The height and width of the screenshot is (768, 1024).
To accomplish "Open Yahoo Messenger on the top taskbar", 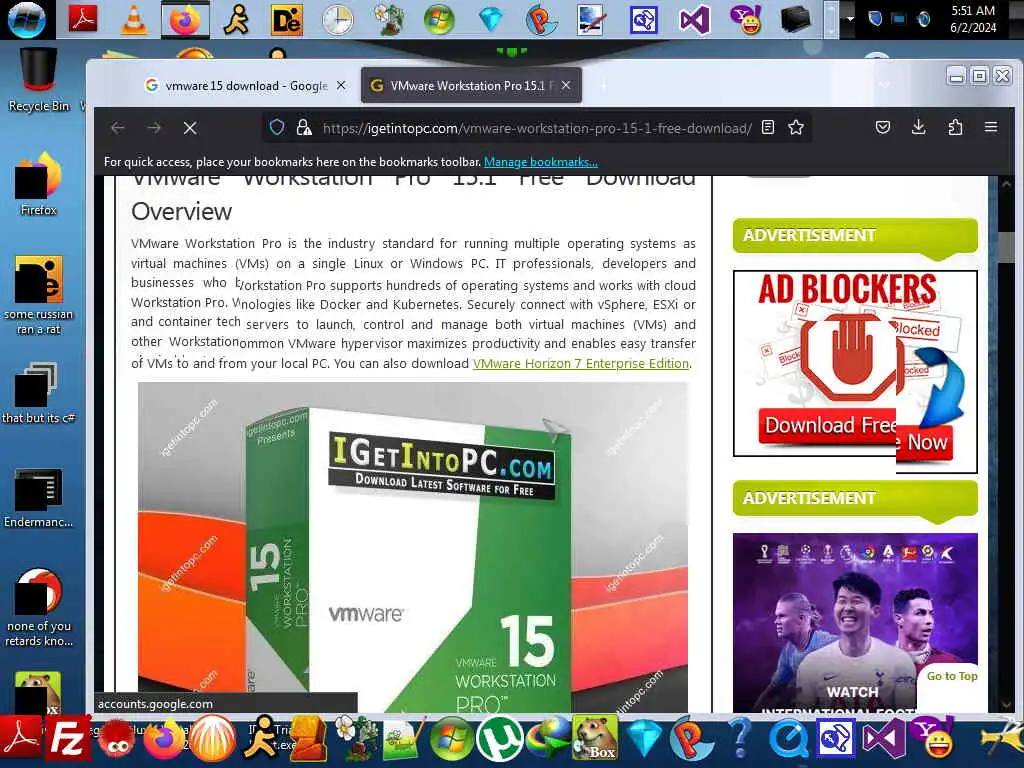I will point(745,20).
